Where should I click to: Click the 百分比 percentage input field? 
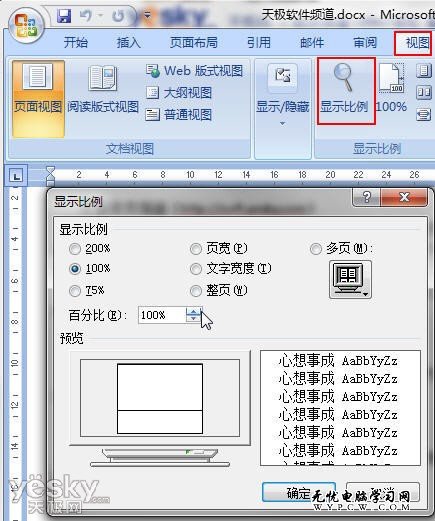(161, 315)
